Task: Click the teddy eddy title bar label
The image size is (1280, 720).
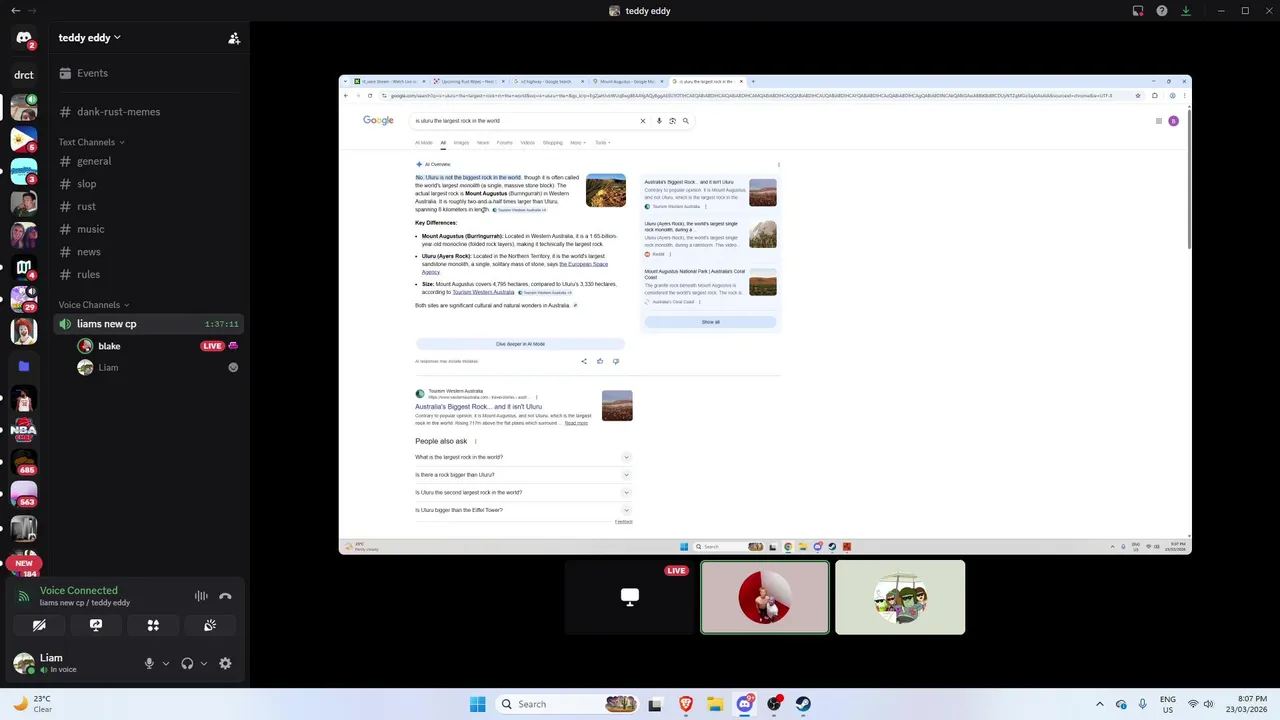Action: pos(639,11)
